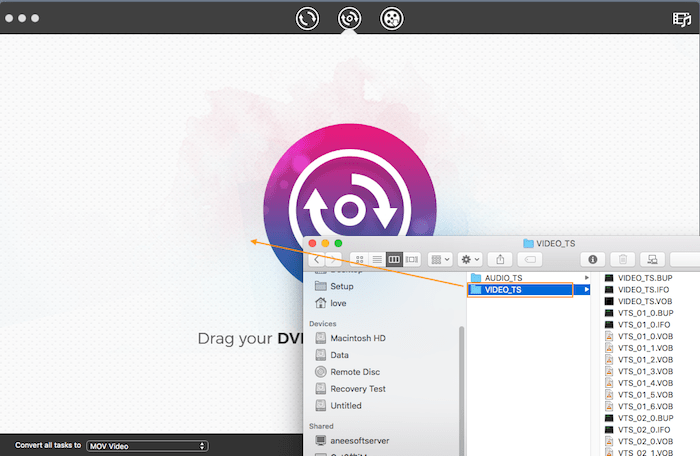Open Finder action gear menu
The height and width of the screenshot is (456, 700).
pyautogui.click(x=470, y=259)
